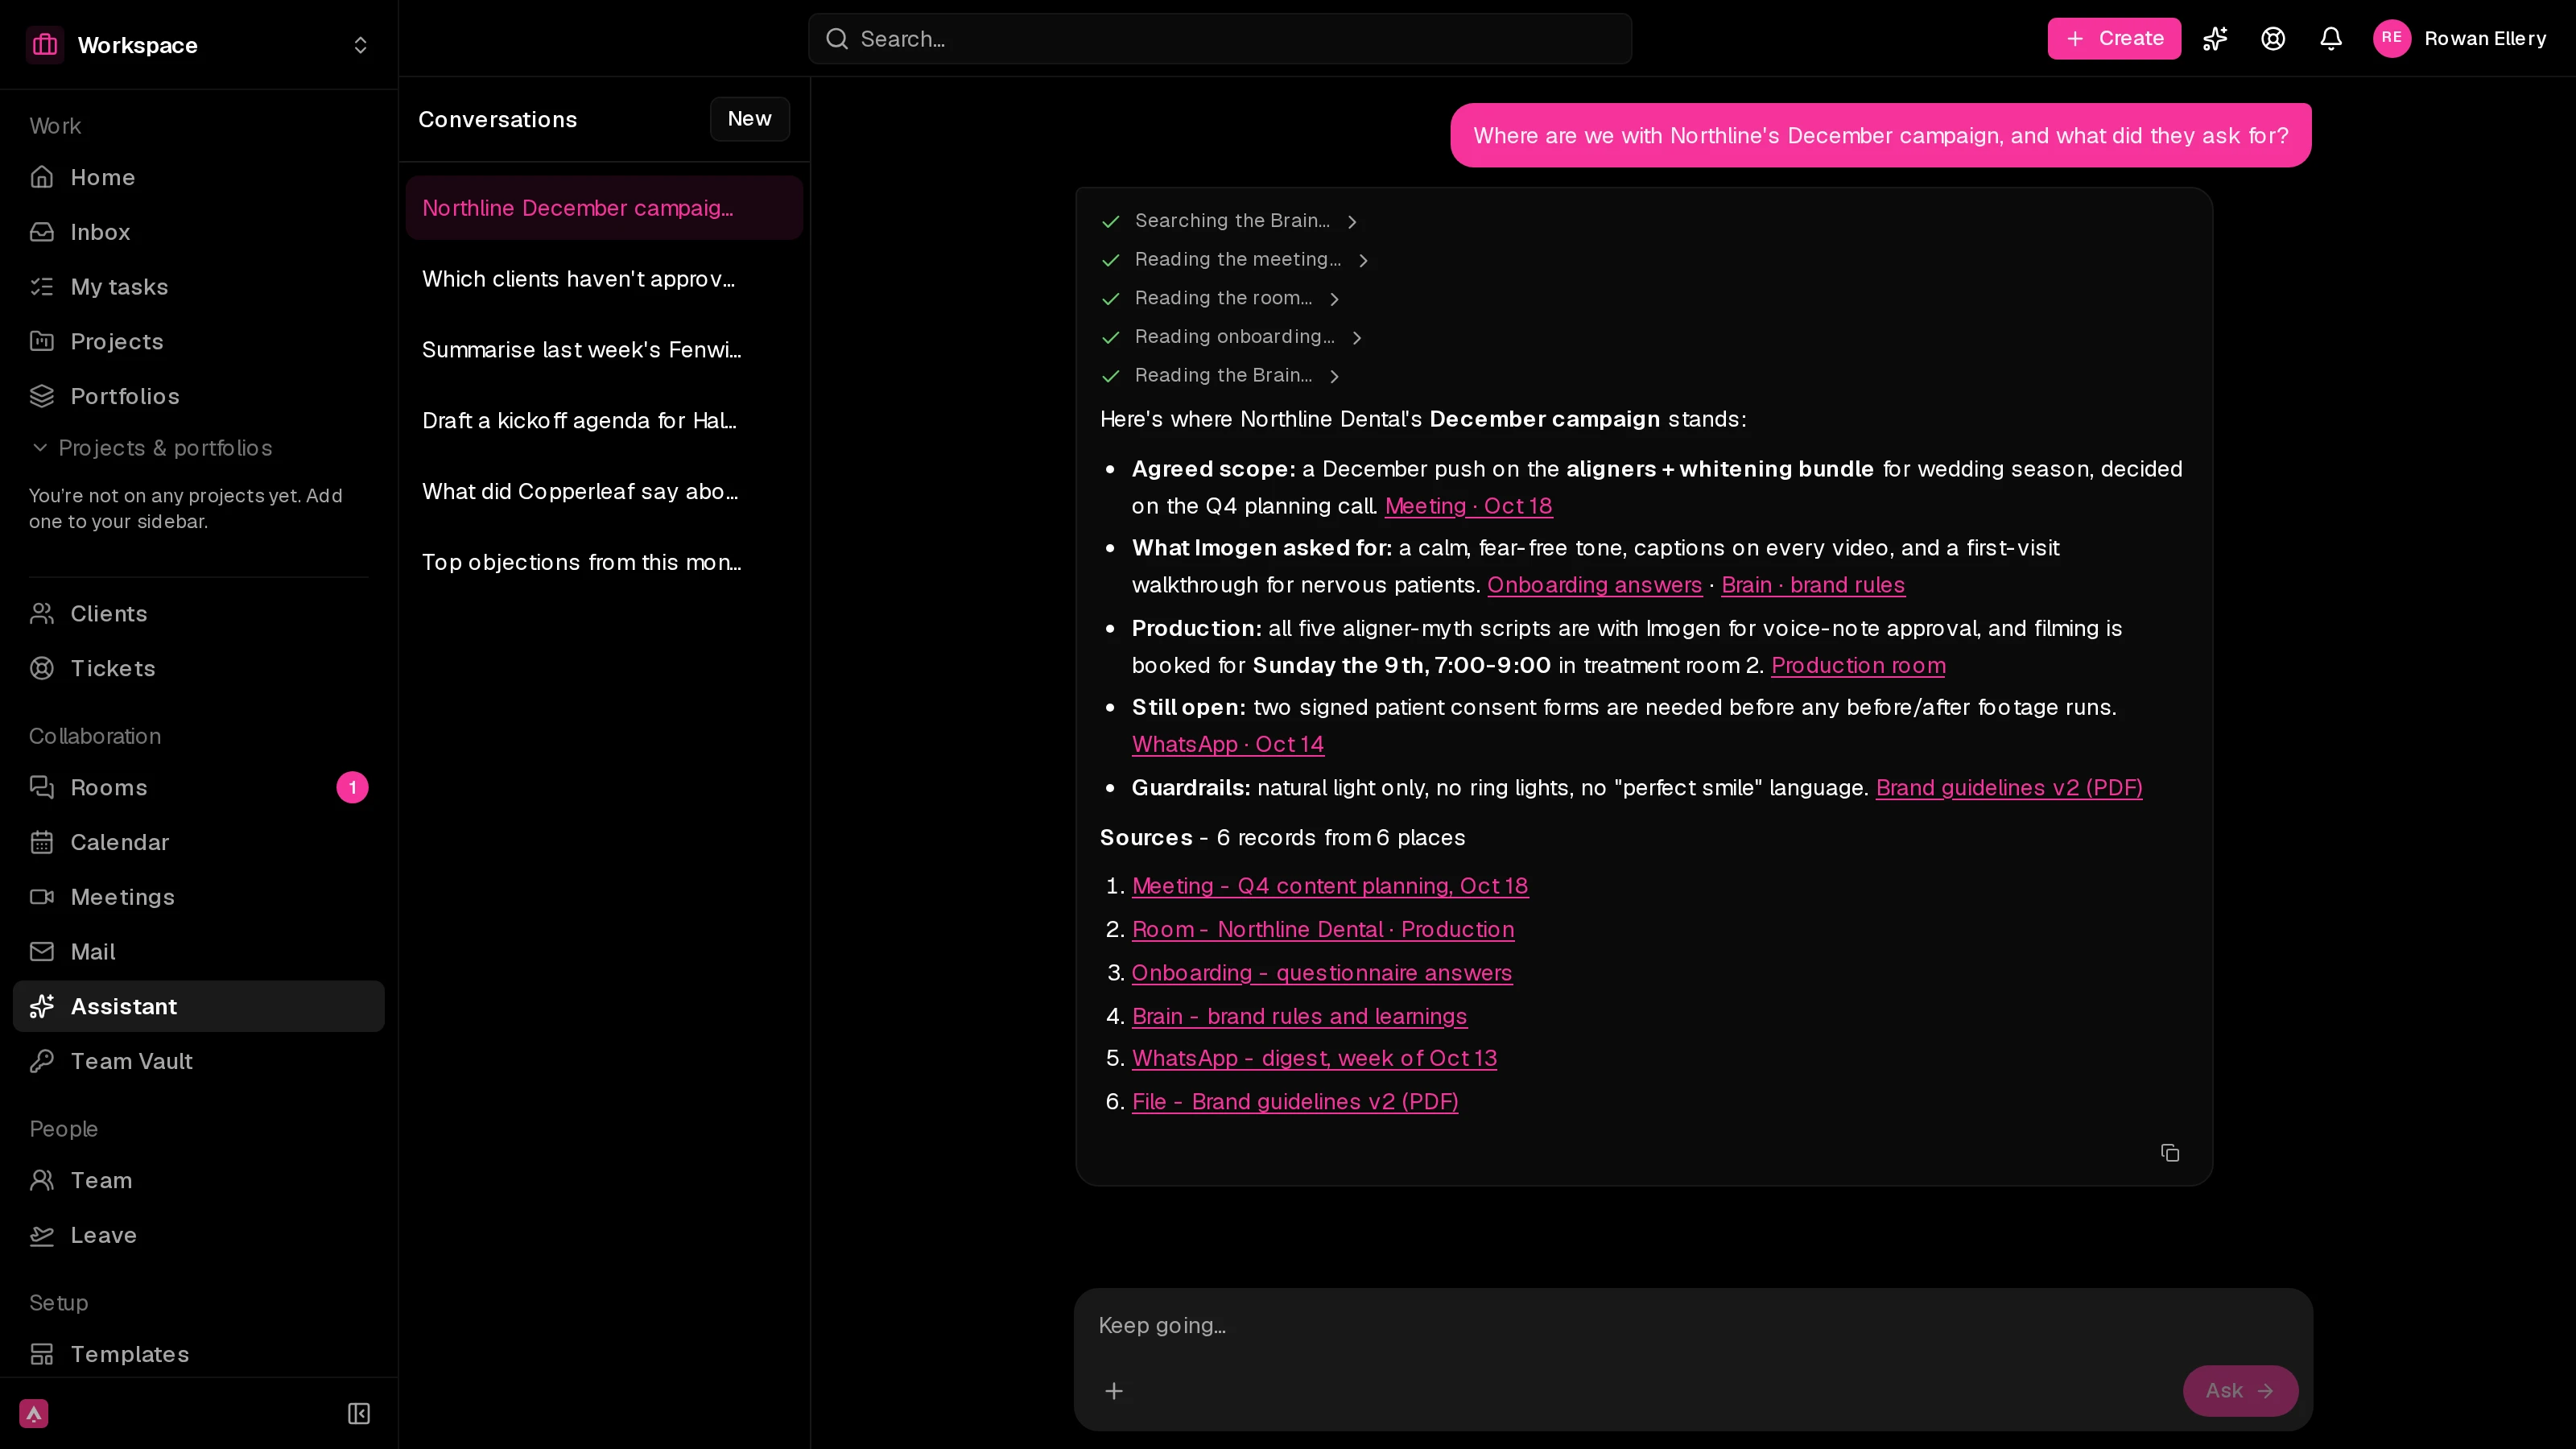Open Rooms with one unread badge
Image resolution: width=2576 pixels, height=1449 pixels.
[x=199, y=788]
